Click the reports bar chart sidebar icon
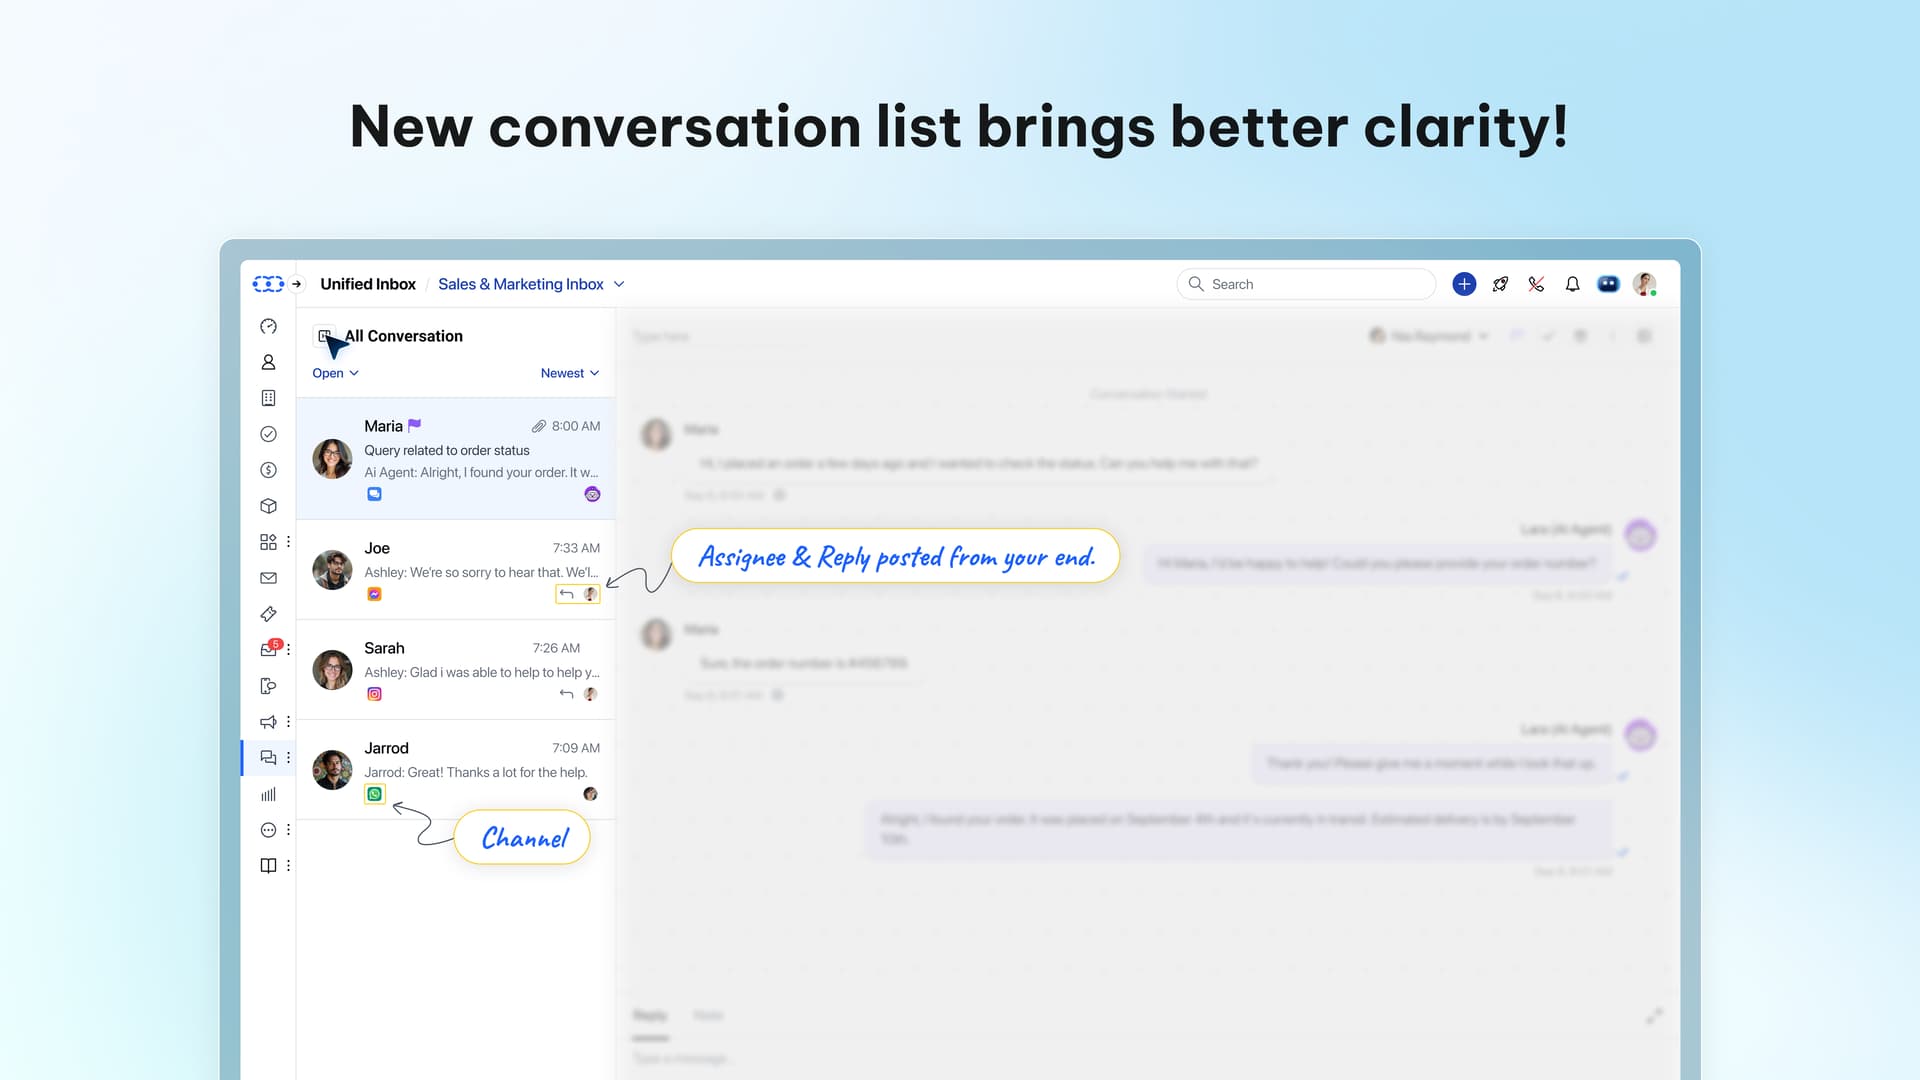The image size is (1920, 1080). pyautogui.click(x=268, y=794)
